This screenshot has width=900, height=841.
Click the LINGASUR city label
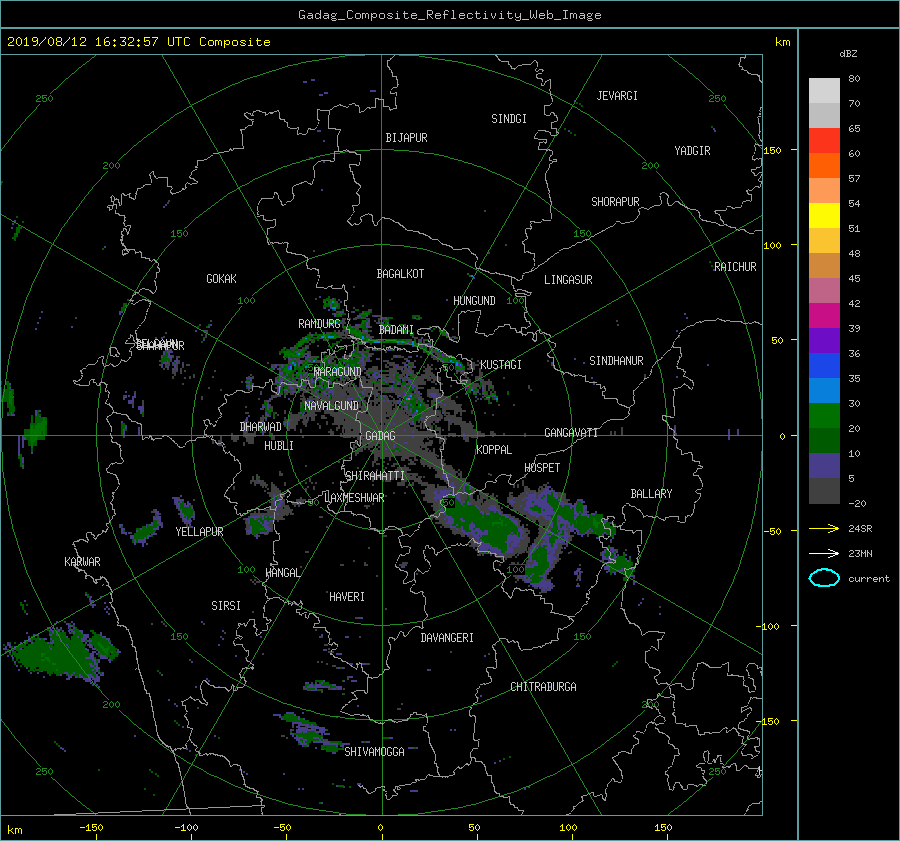(568, 280)
